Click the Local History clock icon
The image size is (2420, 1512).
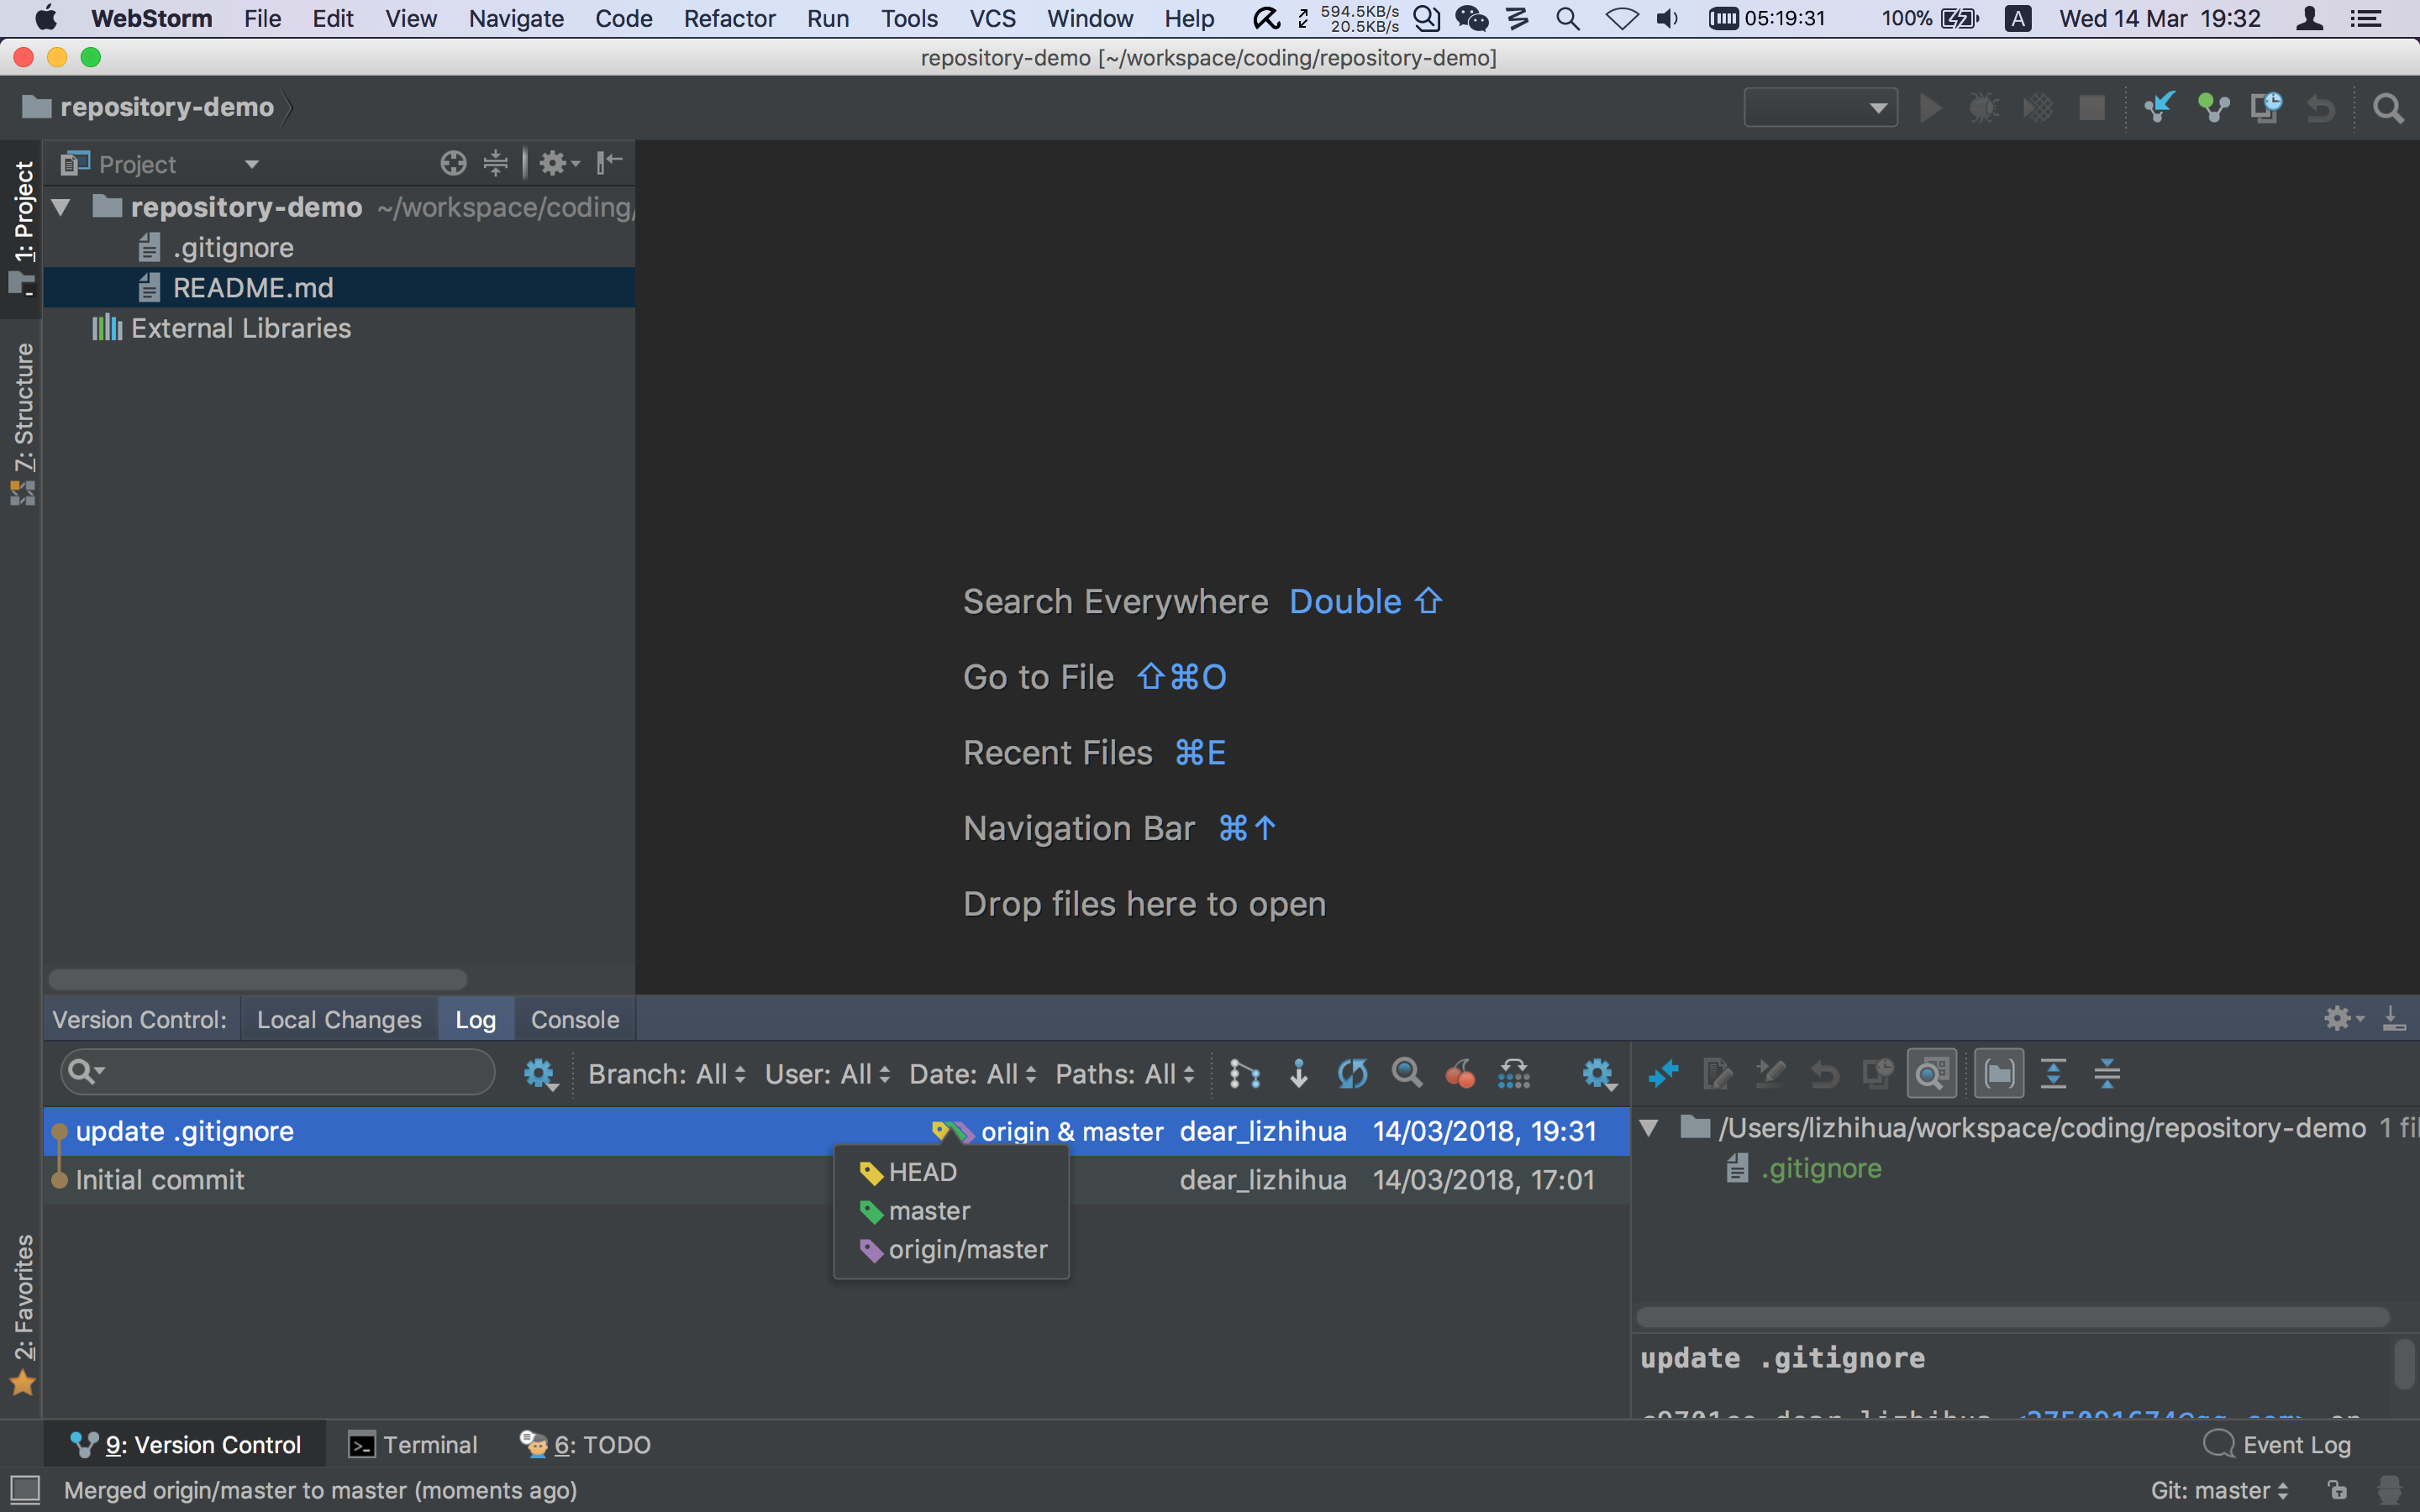(2266, 107)
